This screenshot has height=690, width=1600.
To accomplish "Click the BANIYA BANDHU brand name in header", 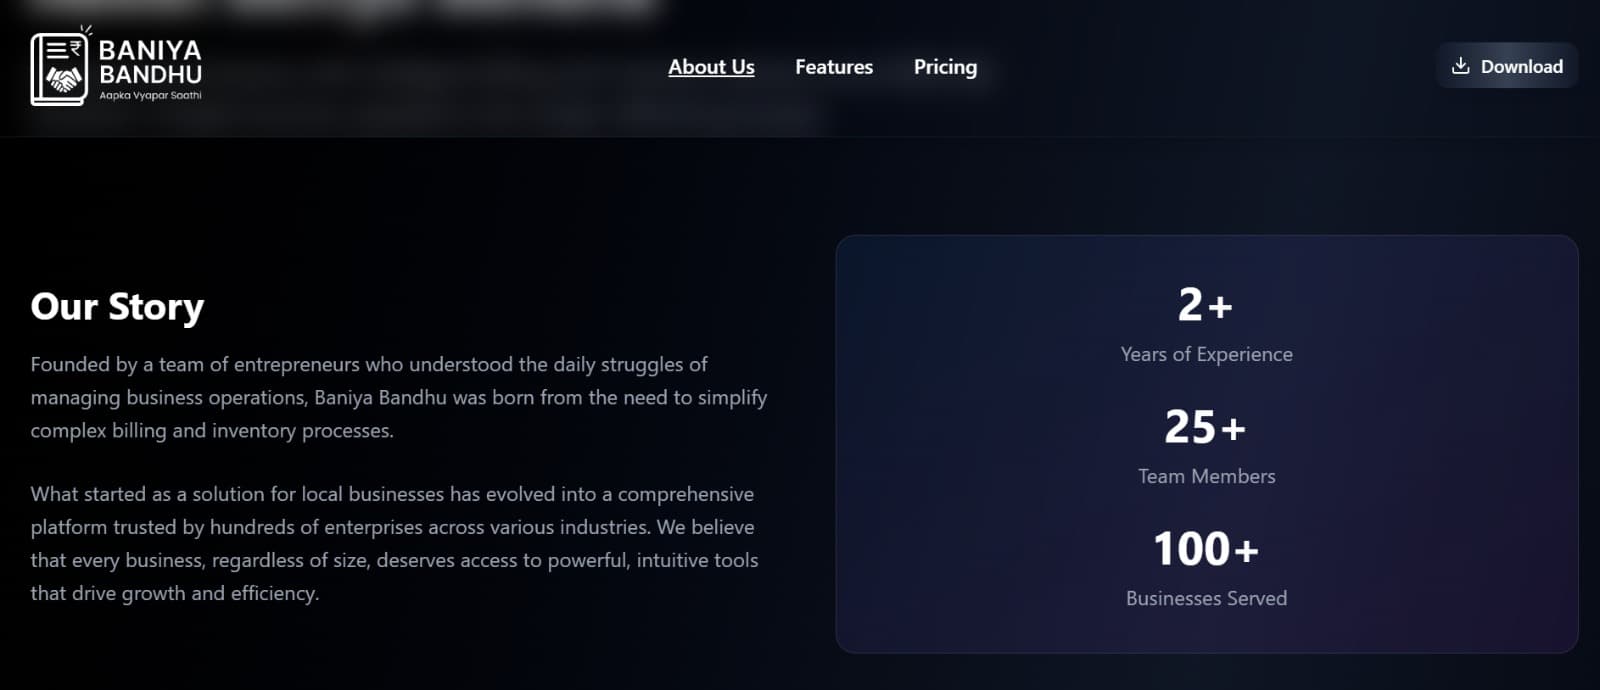I will click(x=150, y=61).
